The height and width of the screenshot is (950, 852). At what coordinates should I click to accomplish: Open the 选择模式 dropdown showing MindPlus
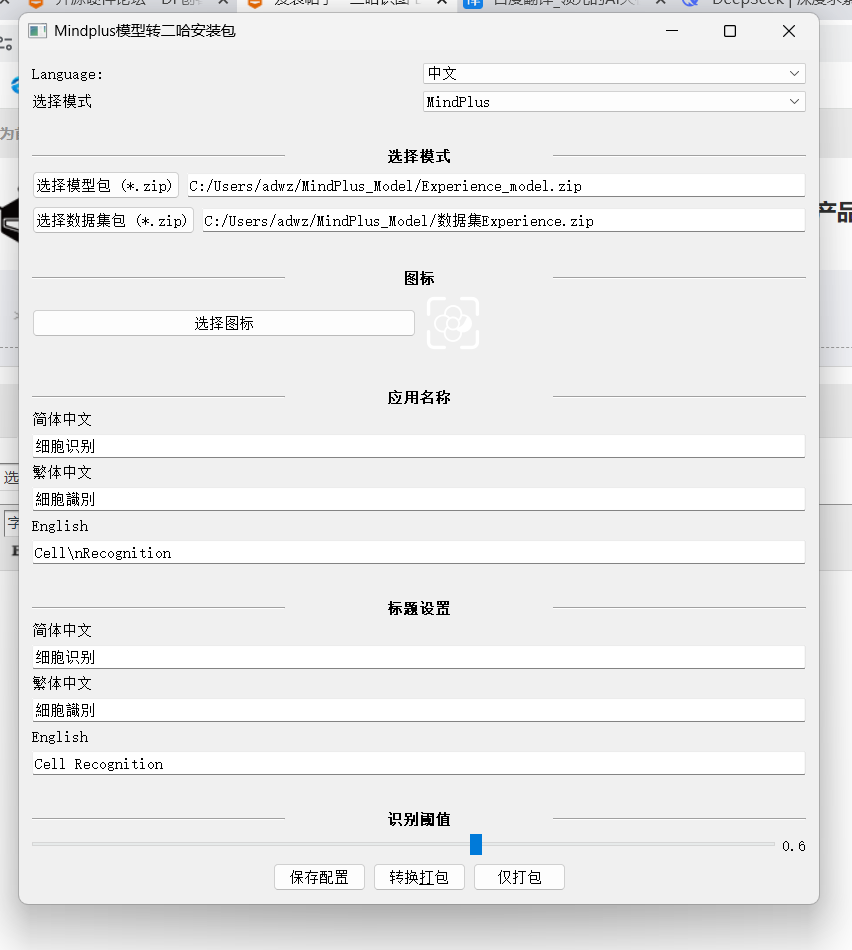pyautogui.click(x=612, y=101)
